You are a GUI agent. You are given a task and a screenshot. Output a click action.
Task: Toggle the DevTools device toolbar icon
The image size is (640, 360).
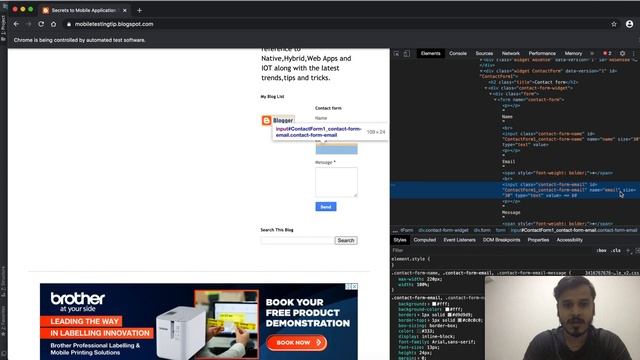click(407, 53)
